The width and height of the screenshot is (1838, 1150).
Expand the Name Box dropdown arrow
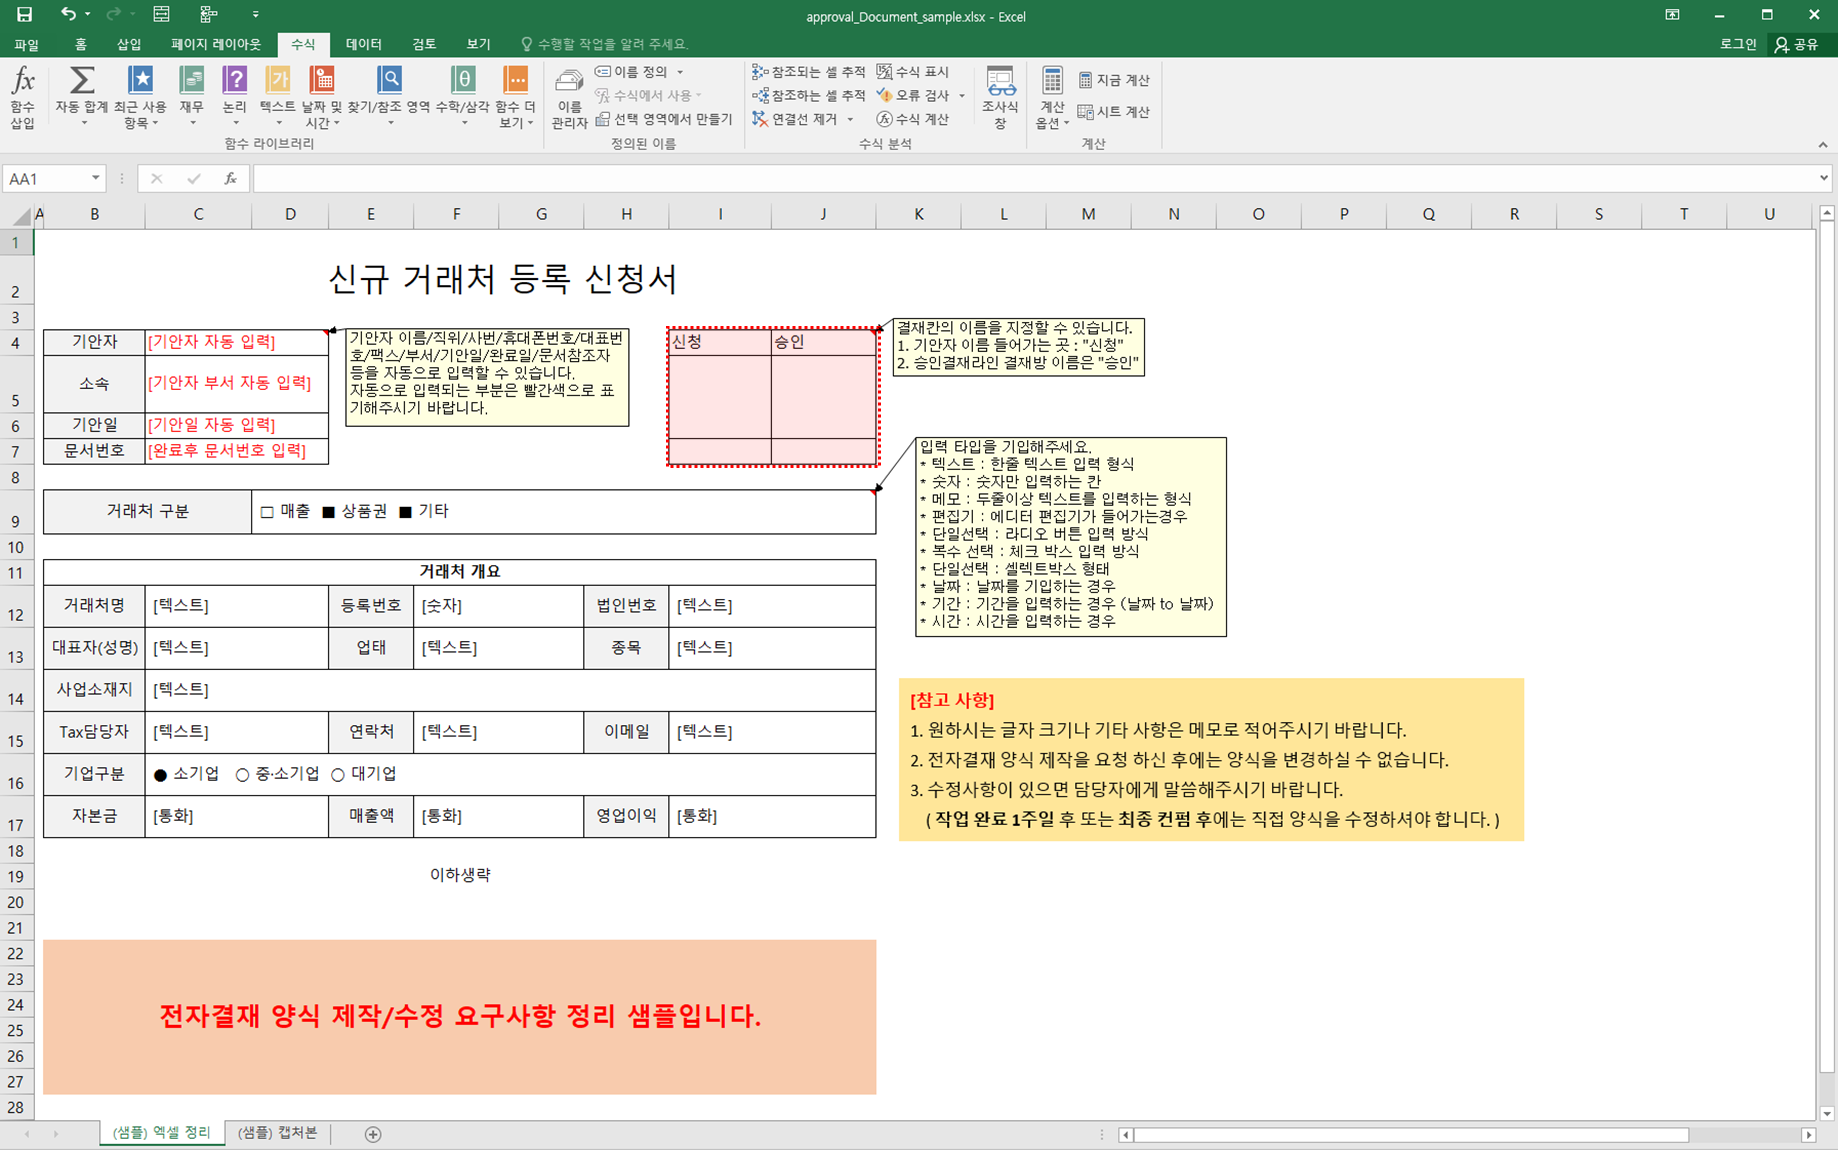95,179
